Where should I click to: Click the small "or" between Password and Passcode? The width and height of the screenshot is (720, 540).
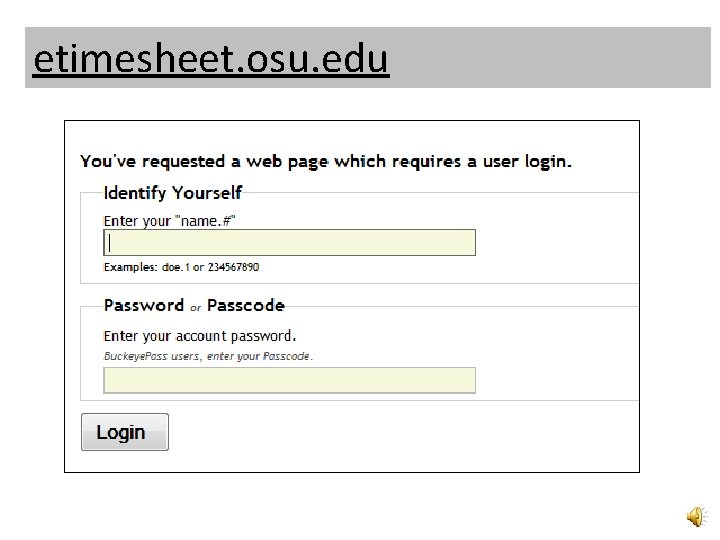196,308
